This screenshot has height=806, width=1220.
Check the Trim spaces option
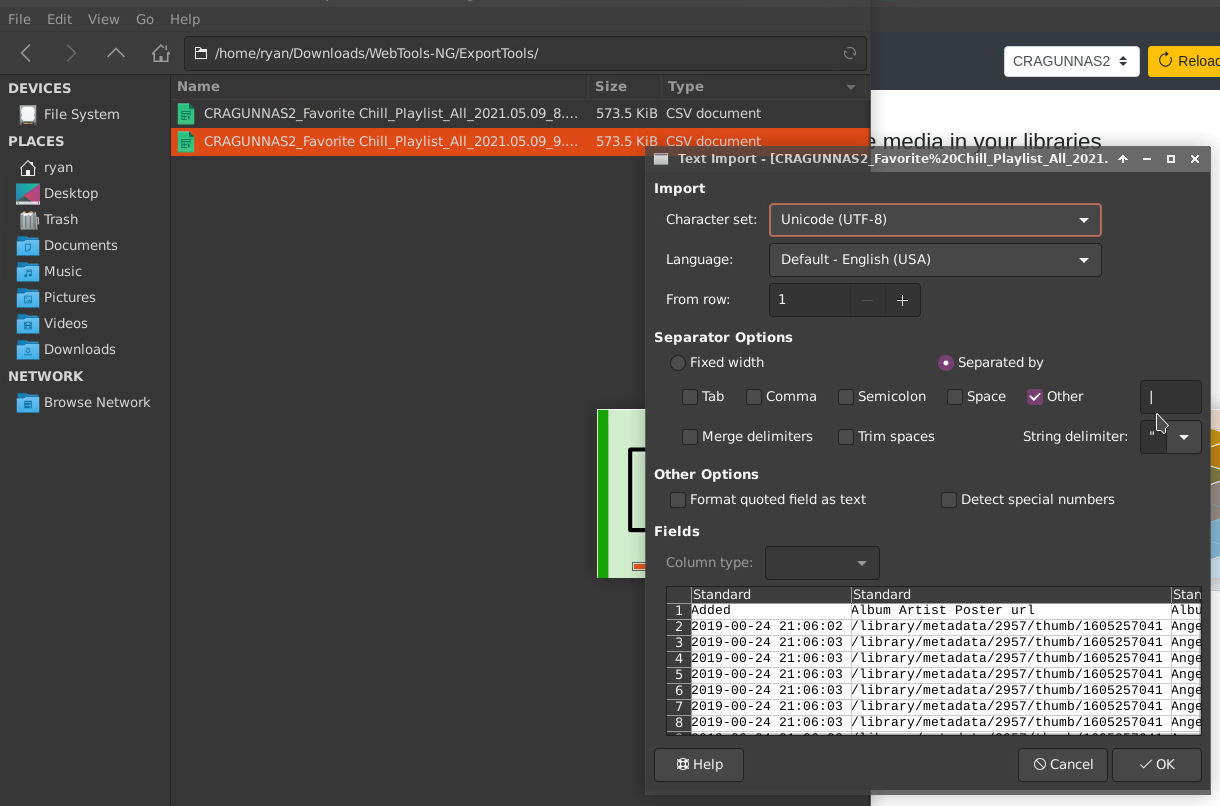844,437
